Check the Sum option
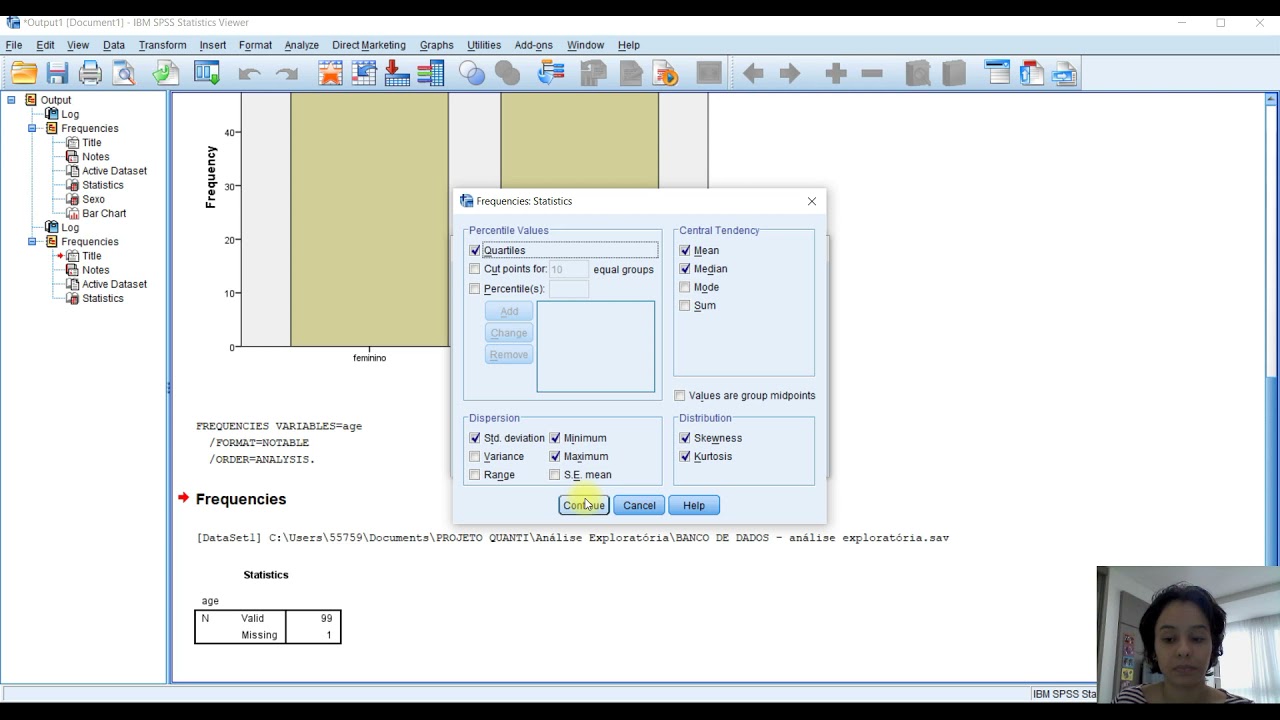The image size is (1280, 720). point(685,306)
